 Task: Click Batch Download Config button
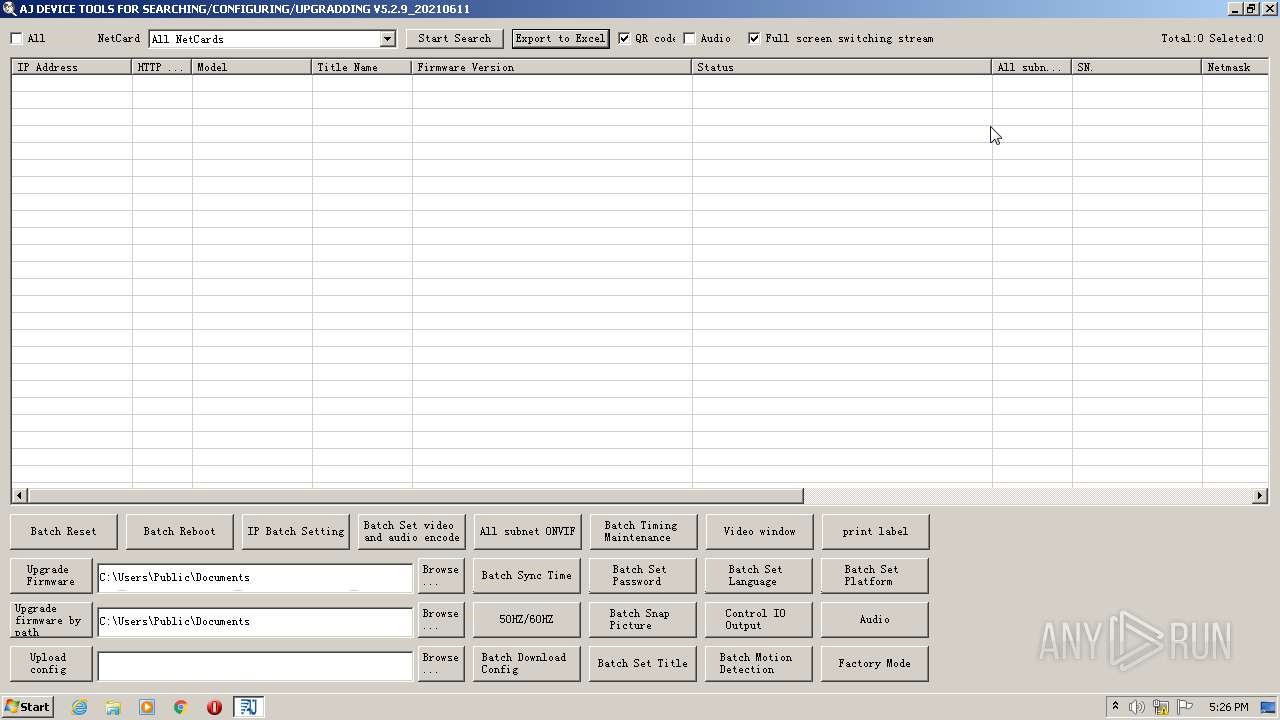(527, 664)
